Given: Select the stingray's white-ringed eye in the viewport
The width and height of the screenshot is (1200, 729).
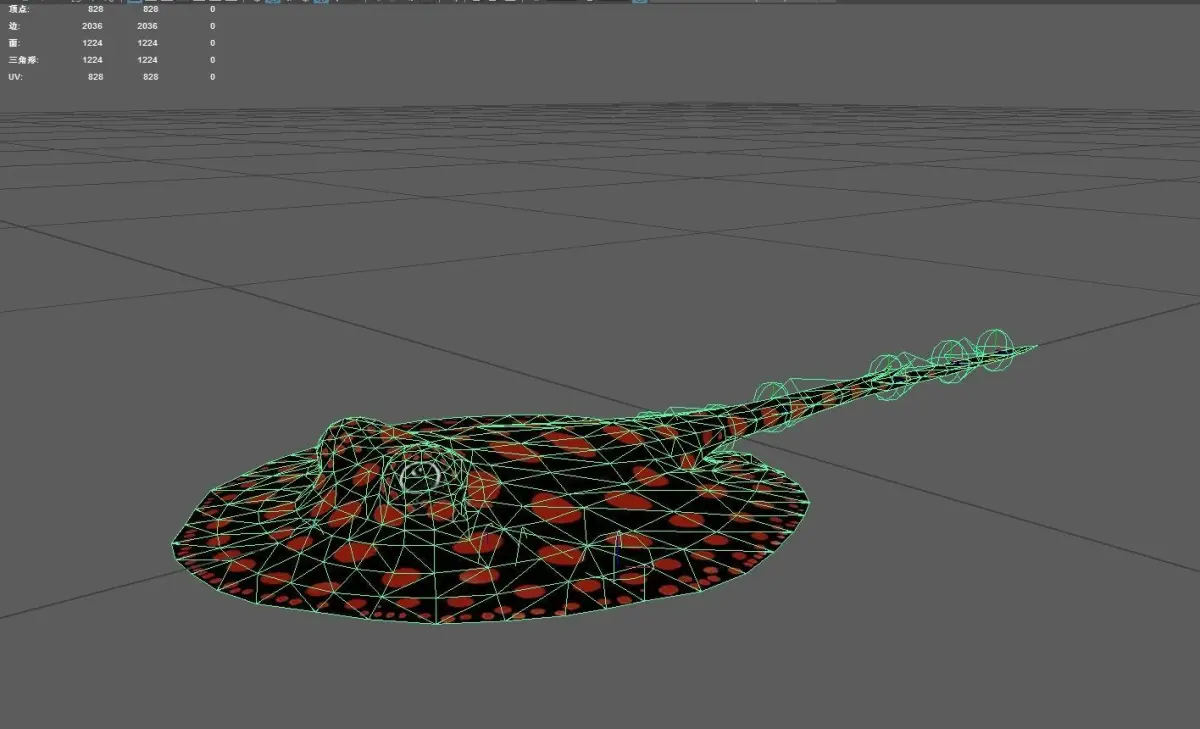Looking at the screenshot, I should [x=419, y=475].
